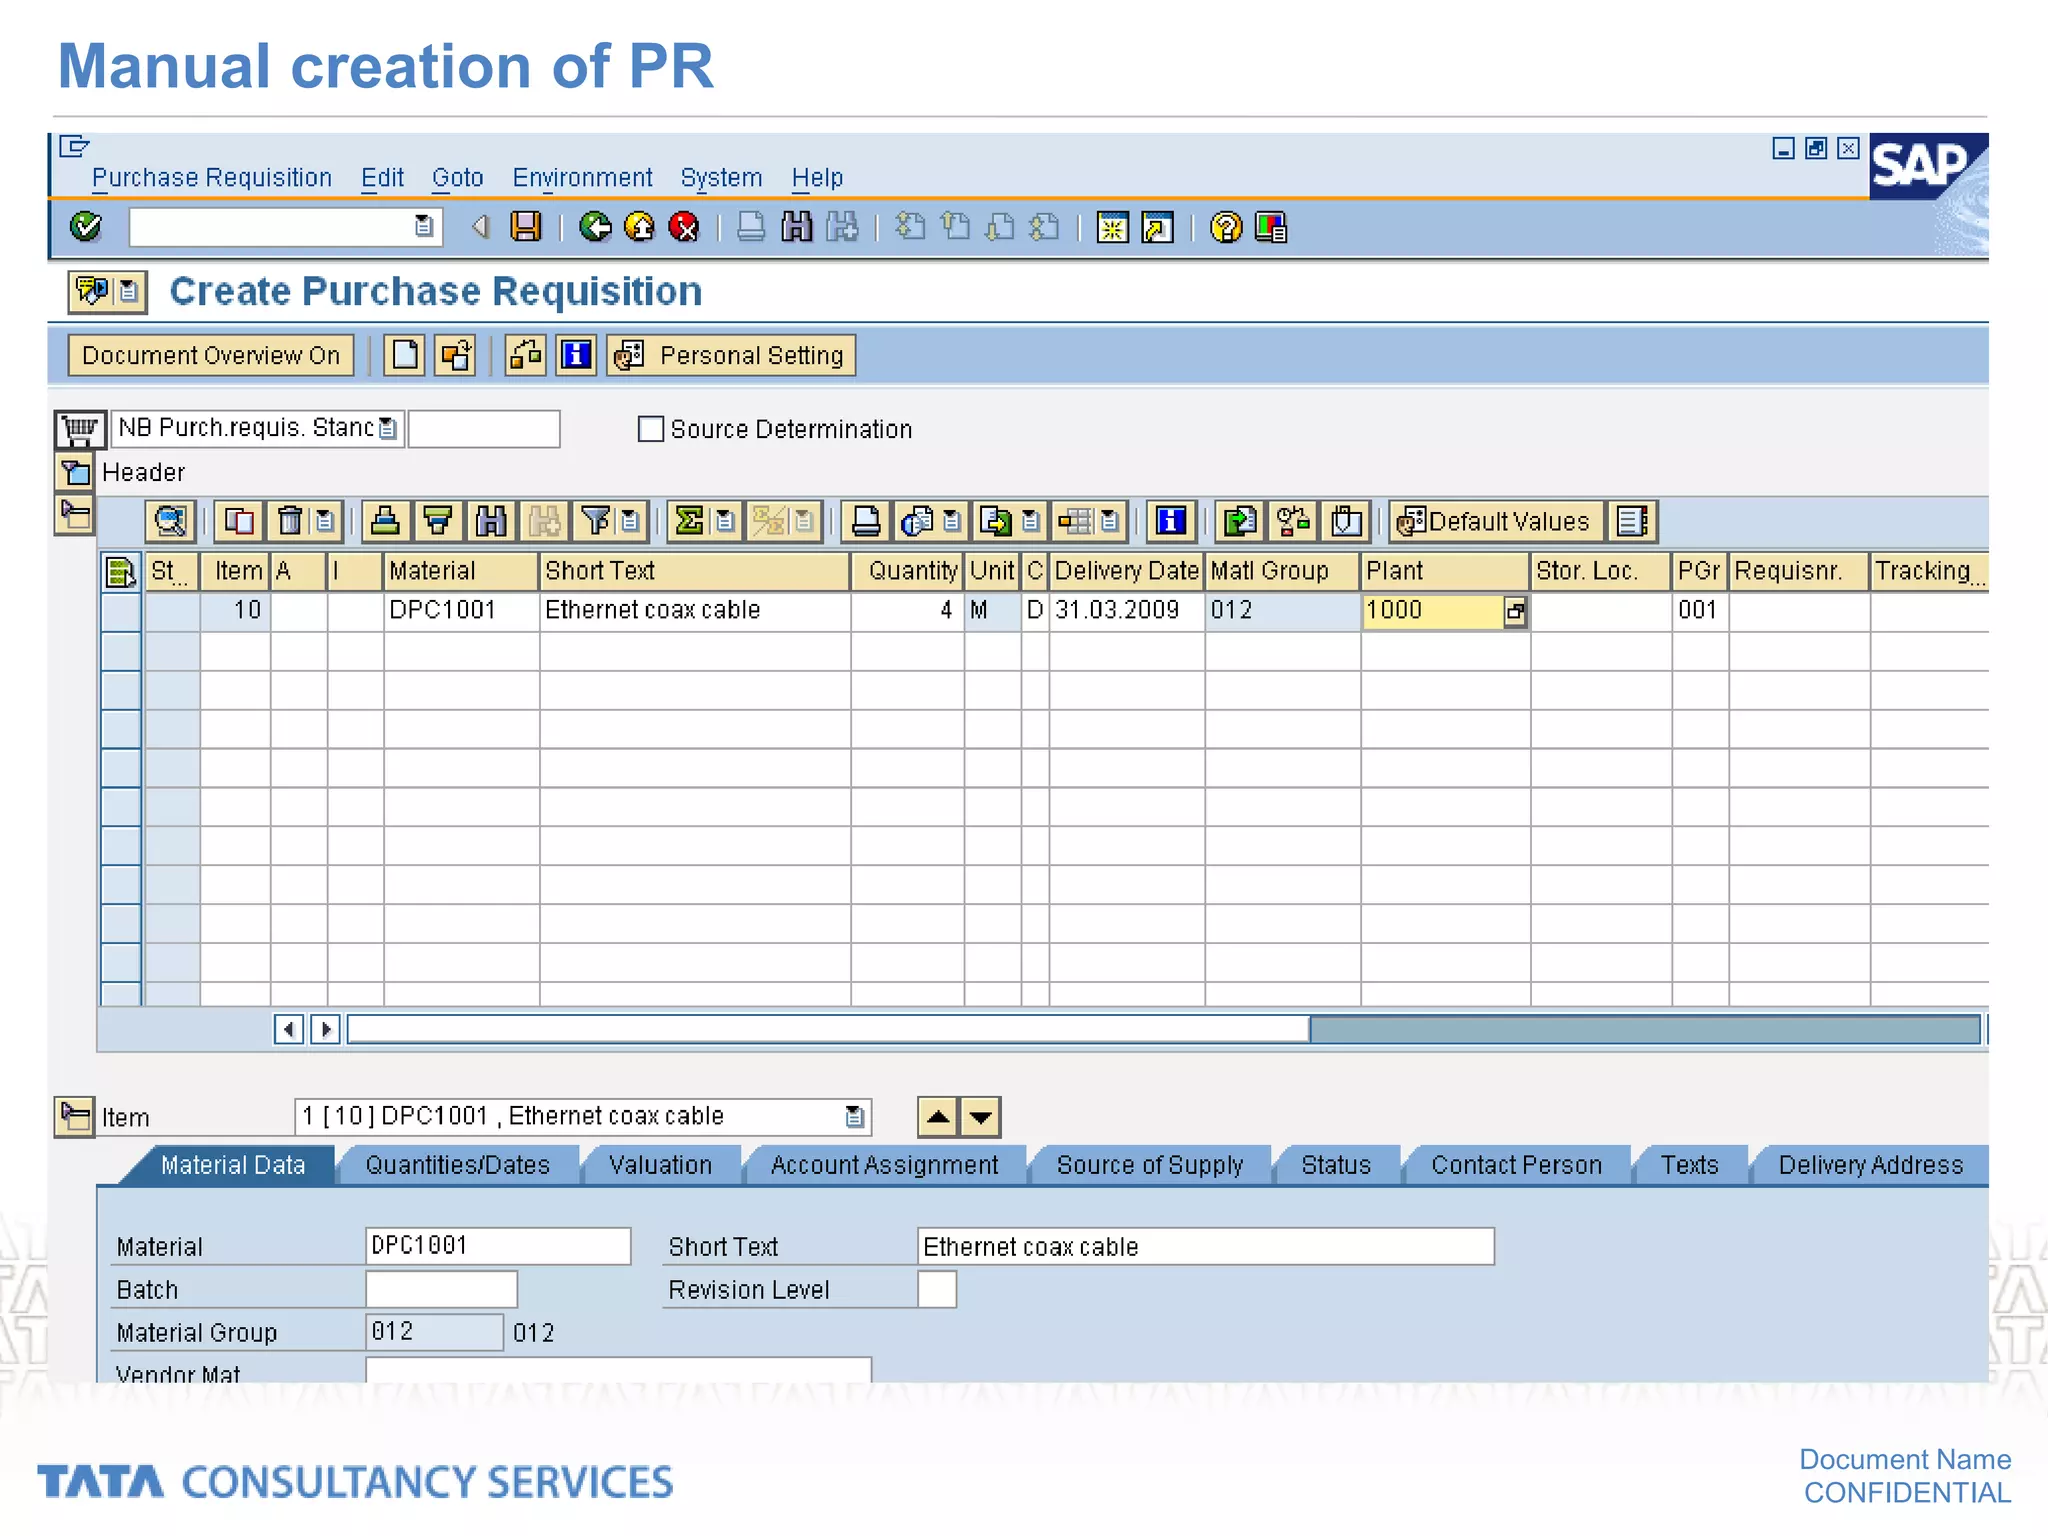Toggle the Source Determination checkbox
Screen dimensions: 2048x1536
[x=651, y=429]
